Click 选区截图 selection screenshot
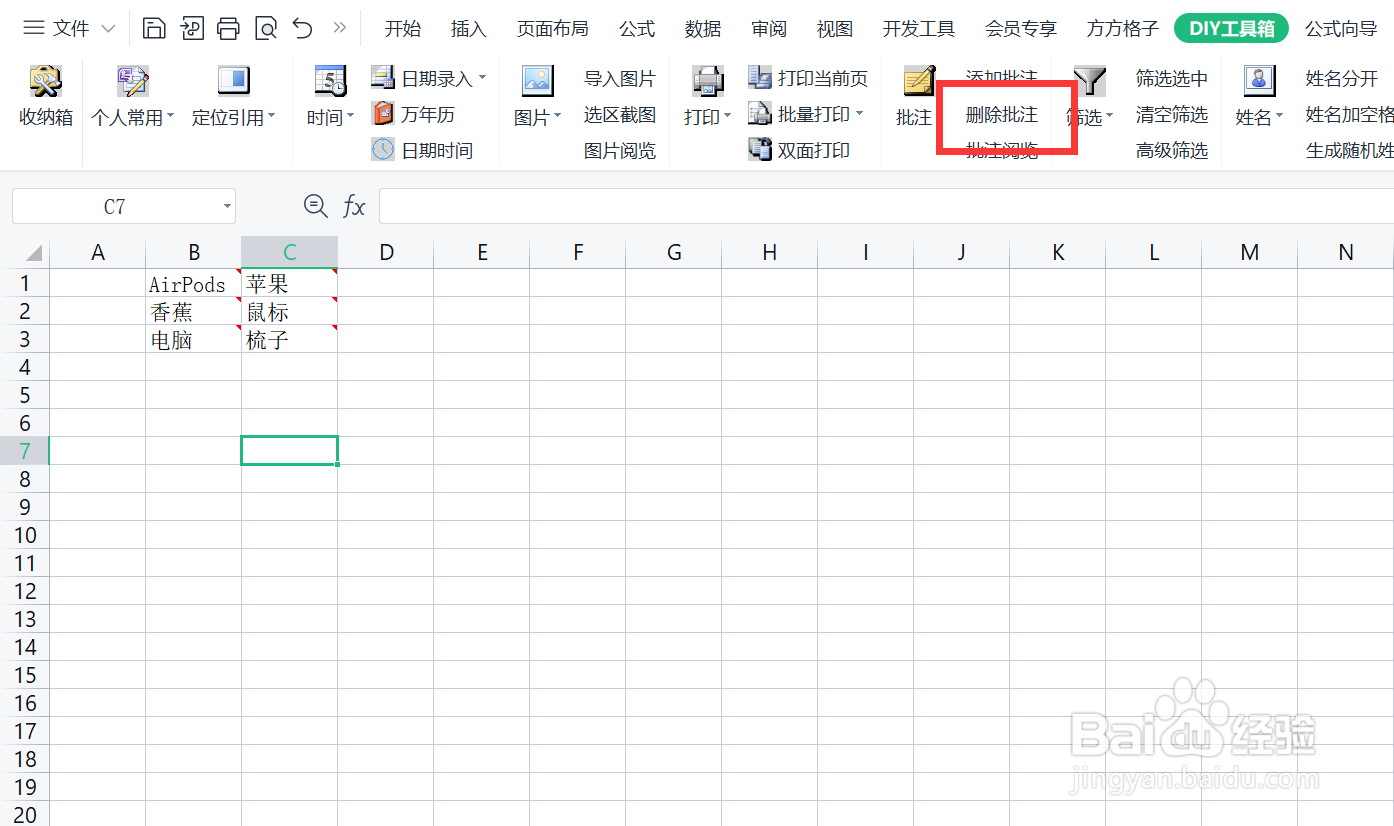This screenshot has height=826, width=1394. (x=620, y=115)
